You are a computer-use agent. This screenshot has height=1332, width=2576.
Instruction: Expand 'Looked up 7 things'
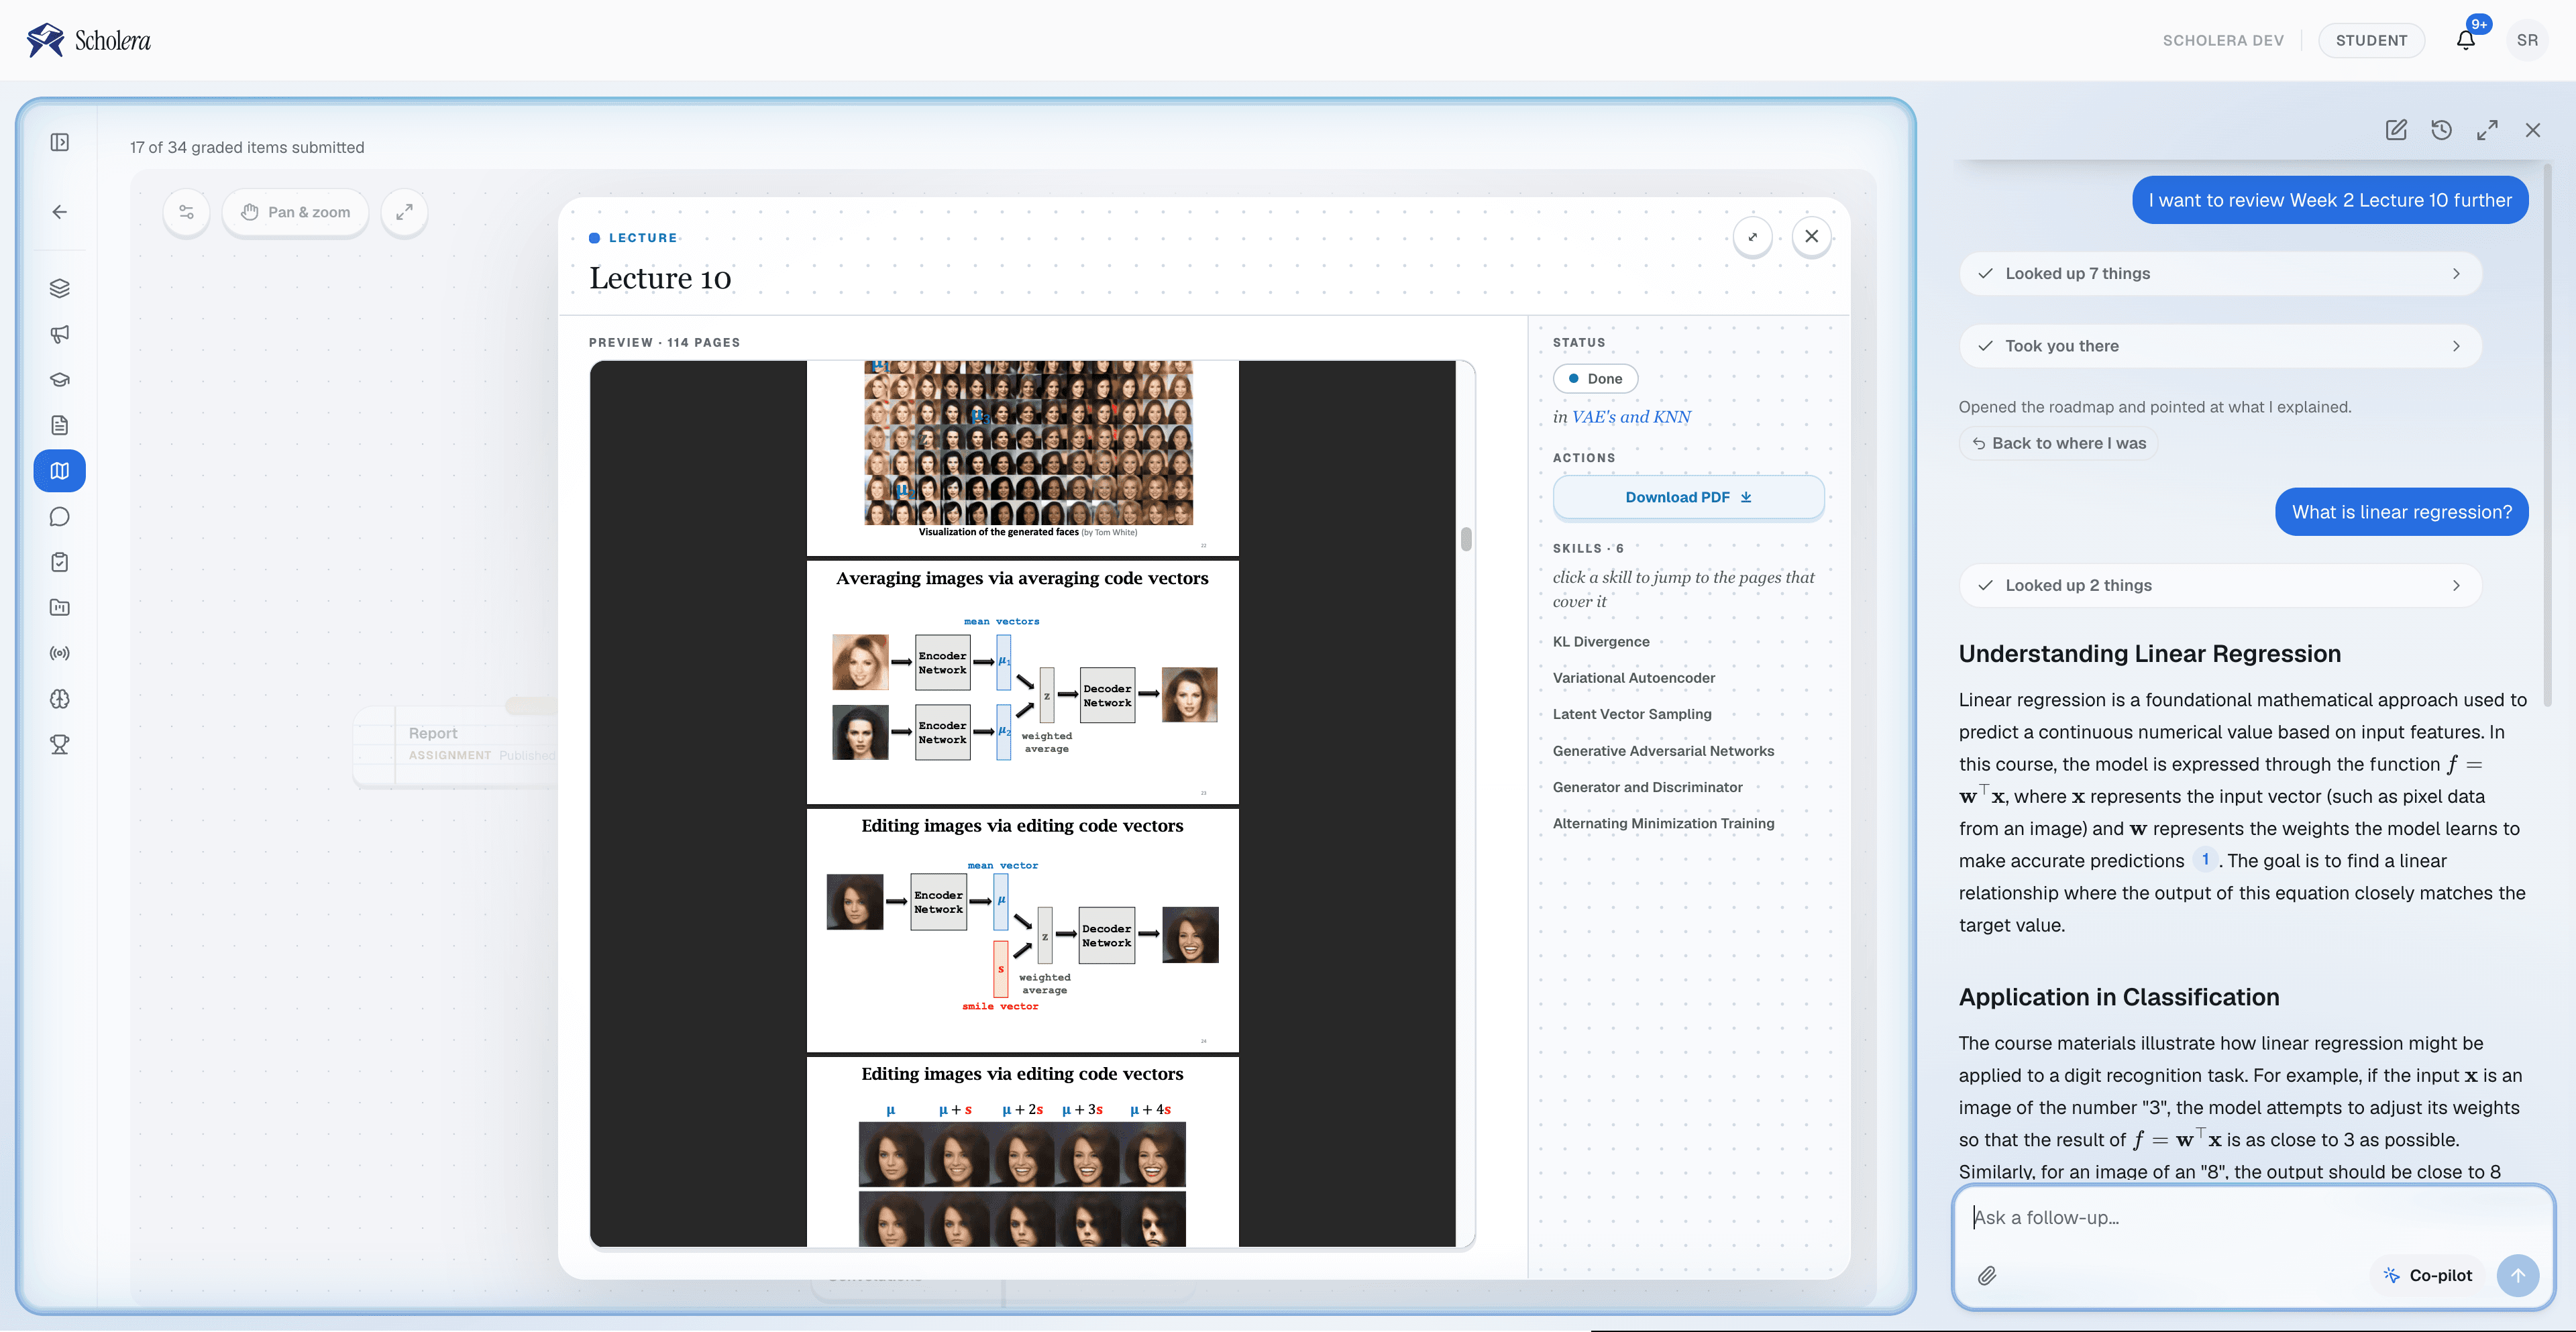2220,273
